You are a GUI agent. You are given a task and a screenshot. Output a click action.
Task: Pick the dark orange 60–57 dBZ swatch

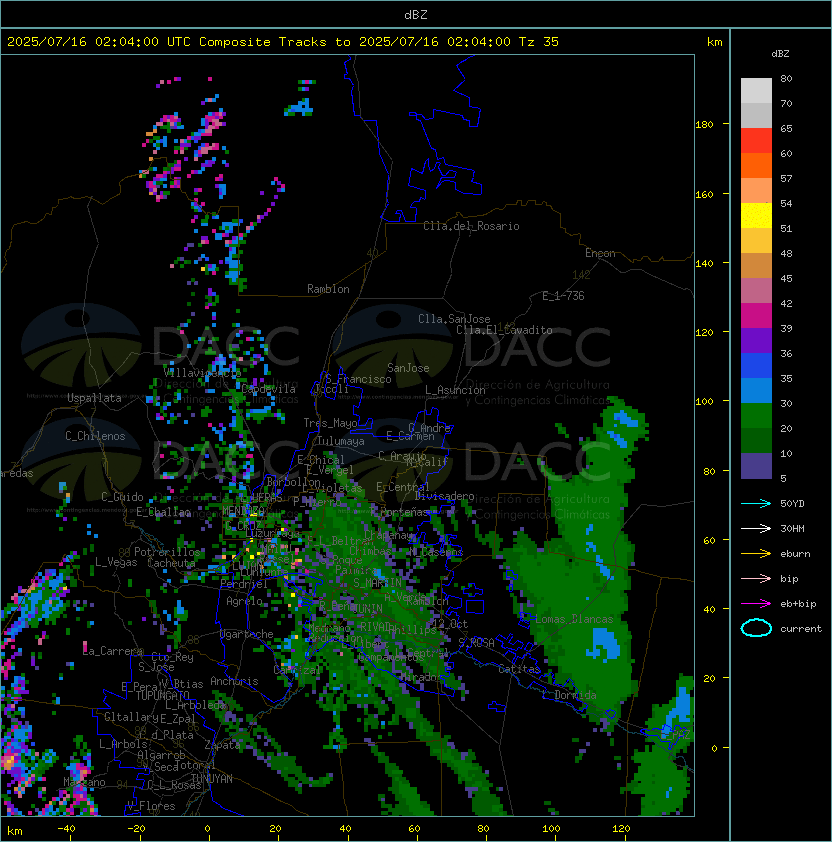(756, 166)
